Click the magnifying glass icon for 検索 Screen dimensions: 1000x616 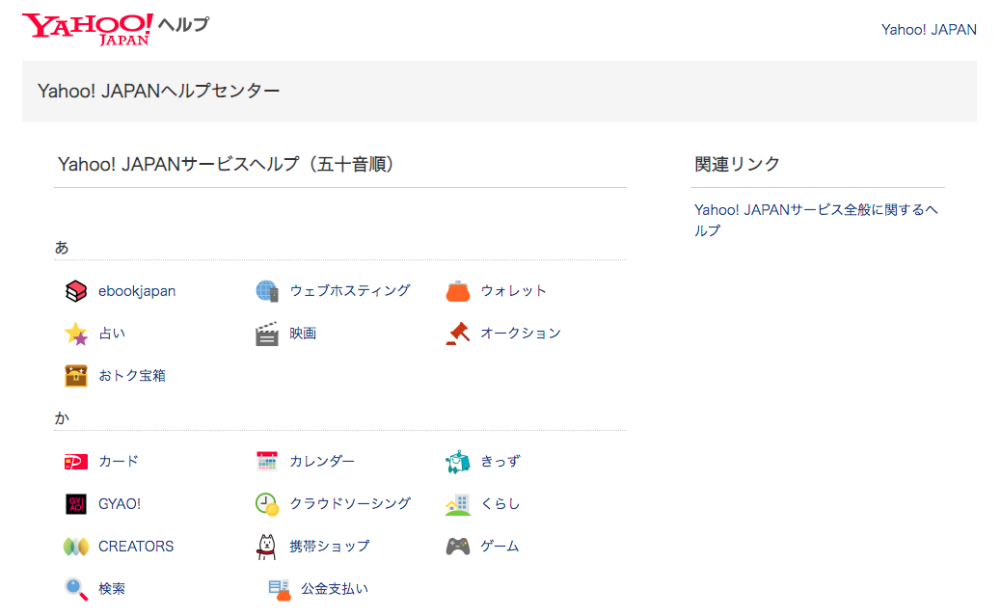76,589
